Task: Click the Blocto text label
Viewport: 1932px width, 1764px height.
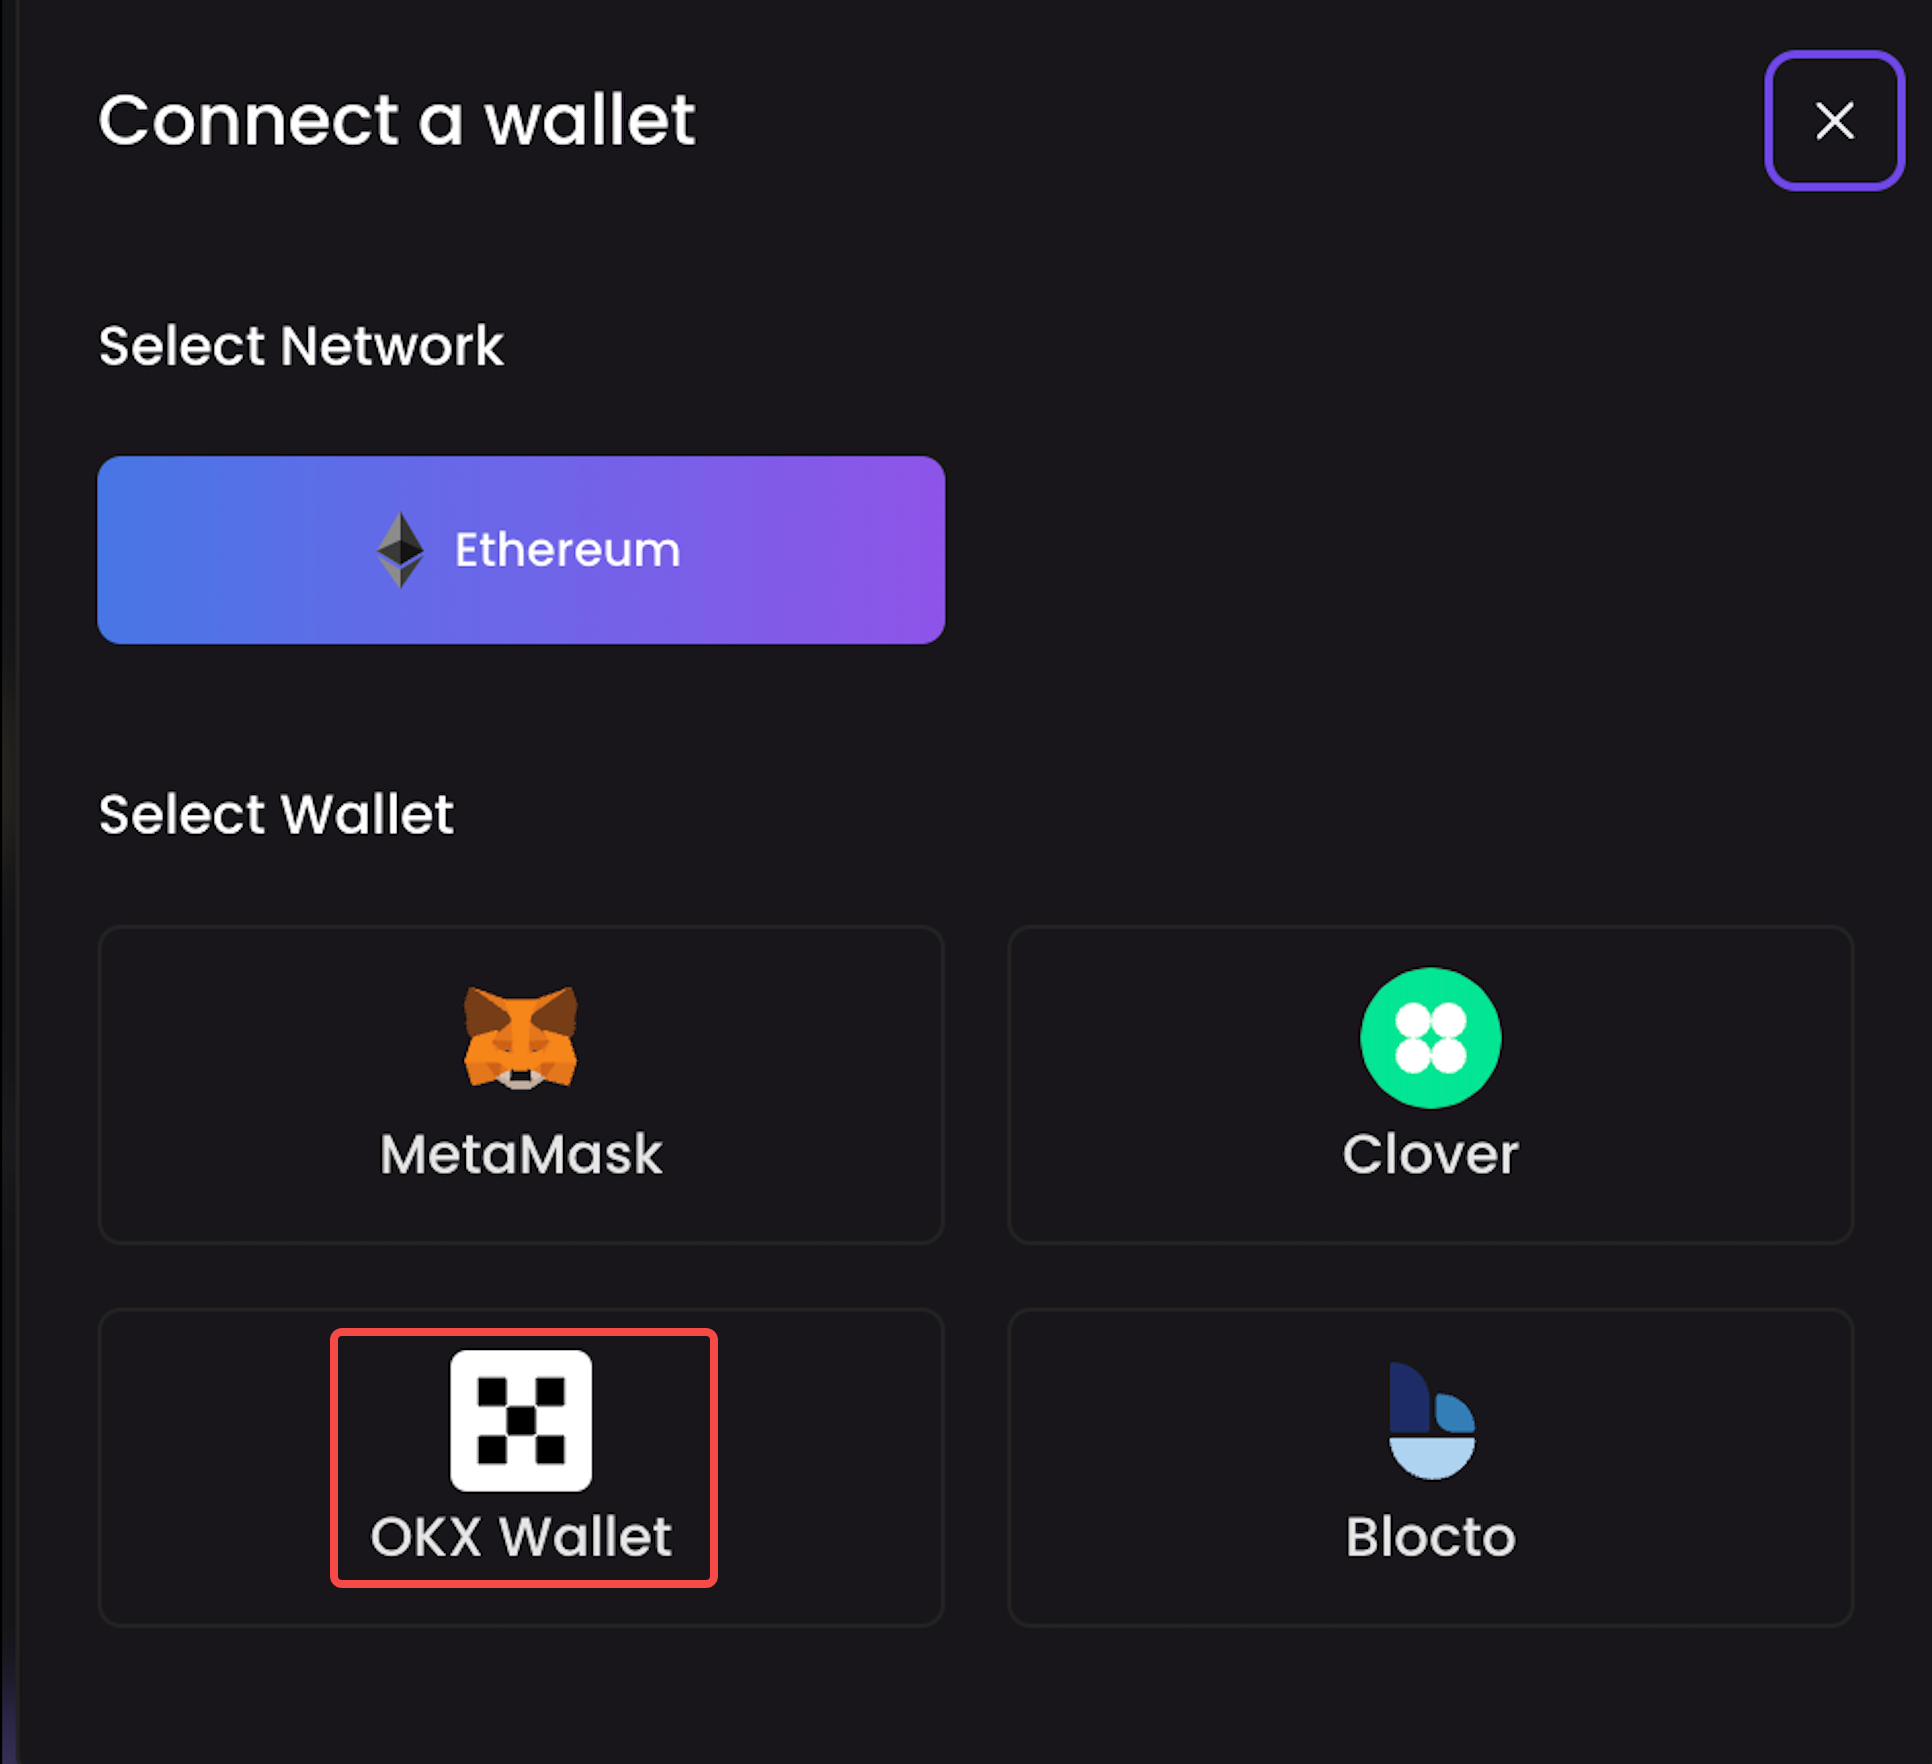Action: [x=1431, y=1536]
